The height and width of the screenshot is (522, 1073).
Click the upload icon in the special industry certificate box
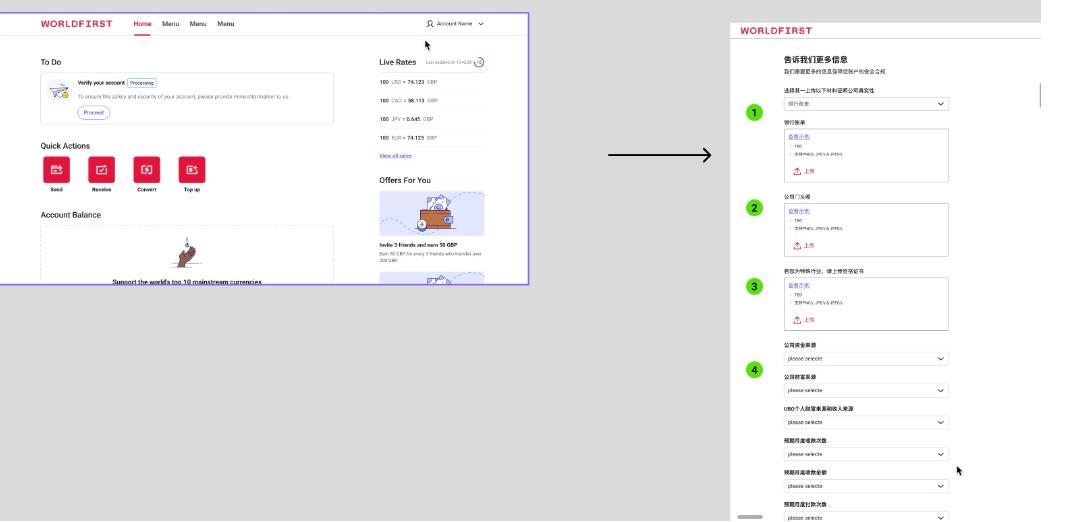(x=797, y=319)
